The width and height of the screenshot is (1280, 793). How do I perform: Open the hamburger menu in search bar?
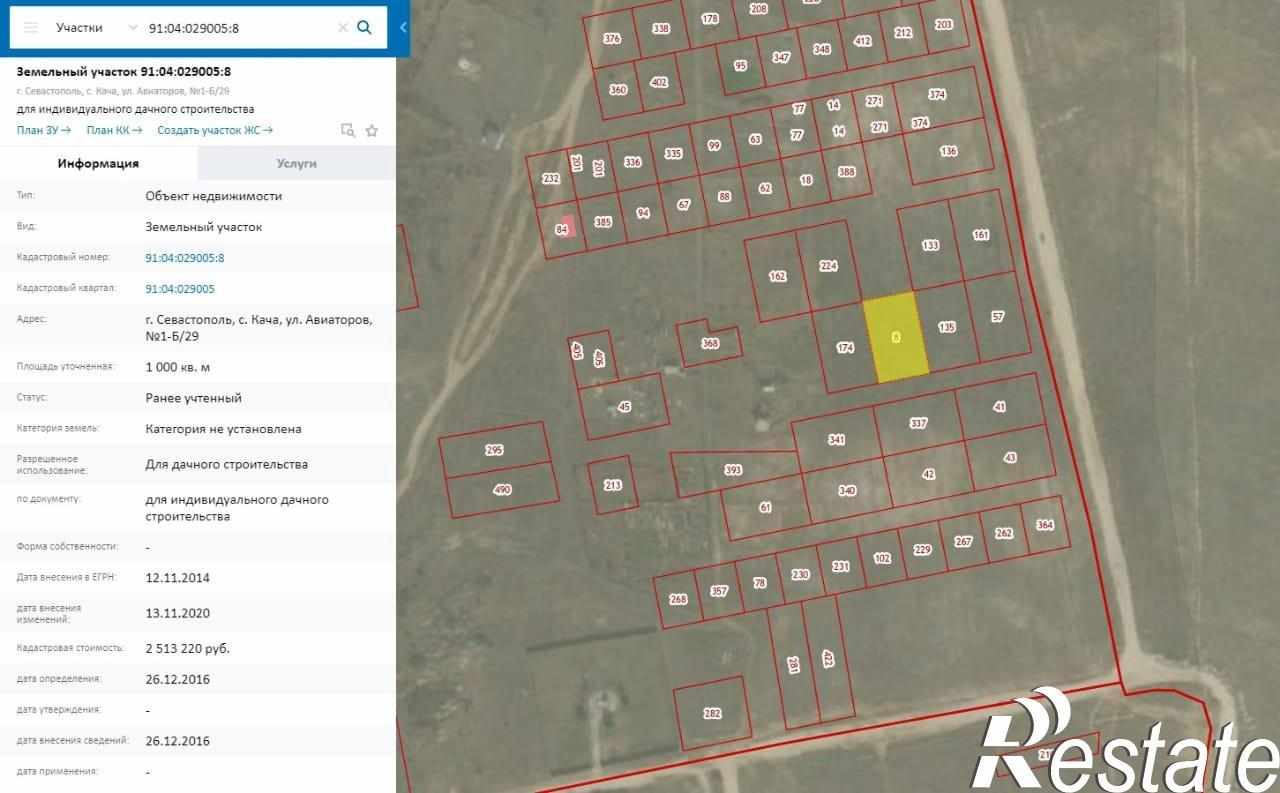30,27
